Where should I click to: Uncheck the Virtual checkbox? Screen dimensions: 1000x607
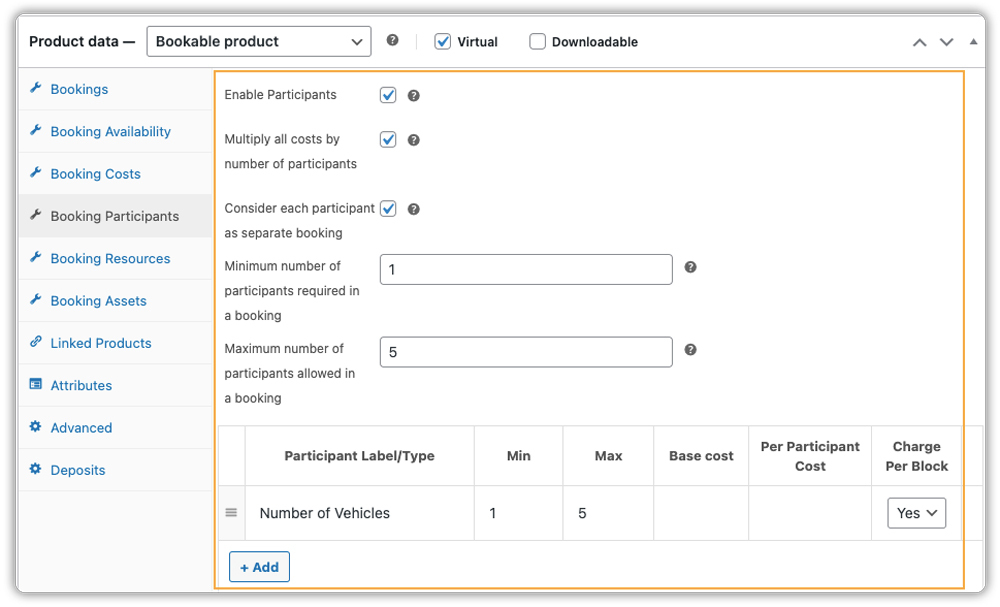[x=443, y=42]
